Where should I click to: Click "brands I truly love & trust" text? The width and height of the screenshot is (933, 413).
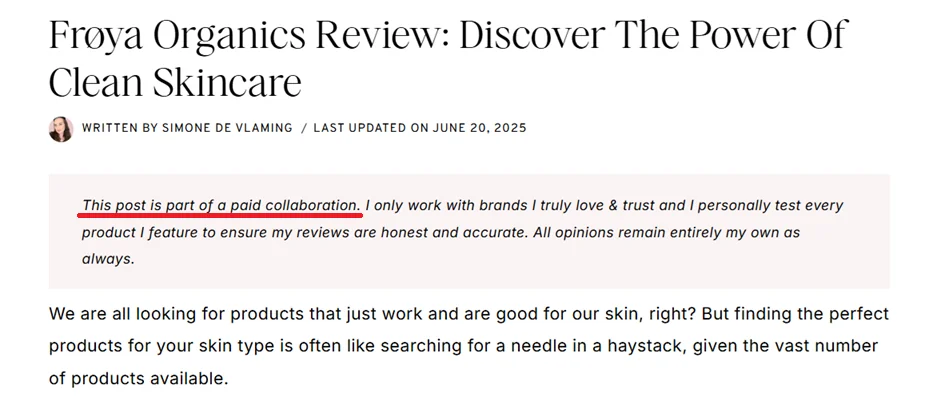click(541, 205)
